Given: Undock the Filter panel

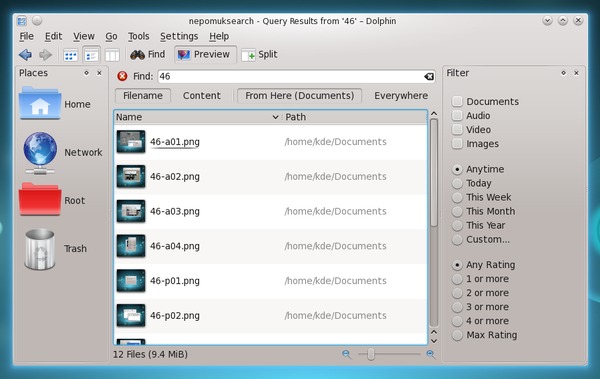Looking at the screenshot, I should coord(563,73).
